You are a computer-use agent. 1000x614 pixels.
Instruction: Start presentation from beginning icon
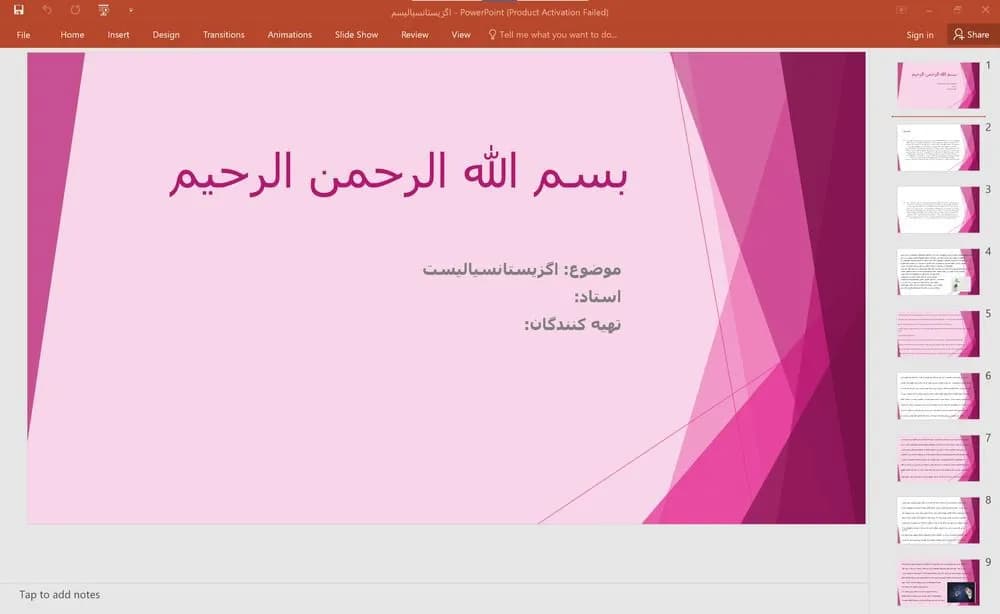pyautogui.click(x=103, y=10)
